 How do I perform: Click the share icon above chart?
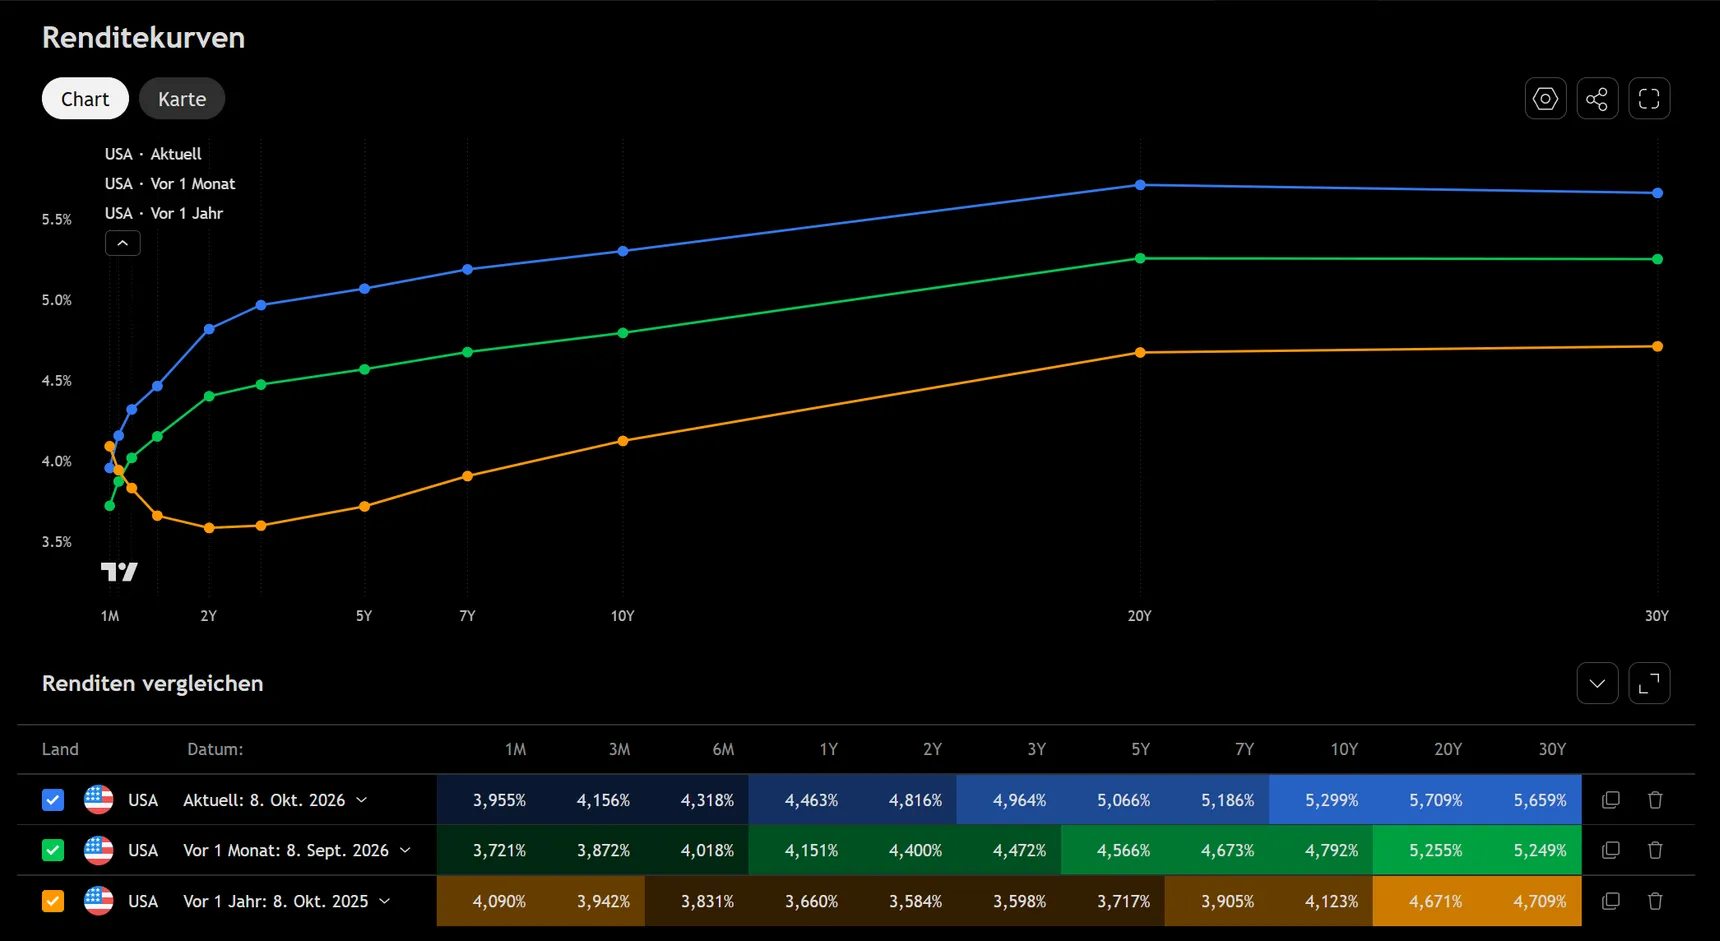1597,99
